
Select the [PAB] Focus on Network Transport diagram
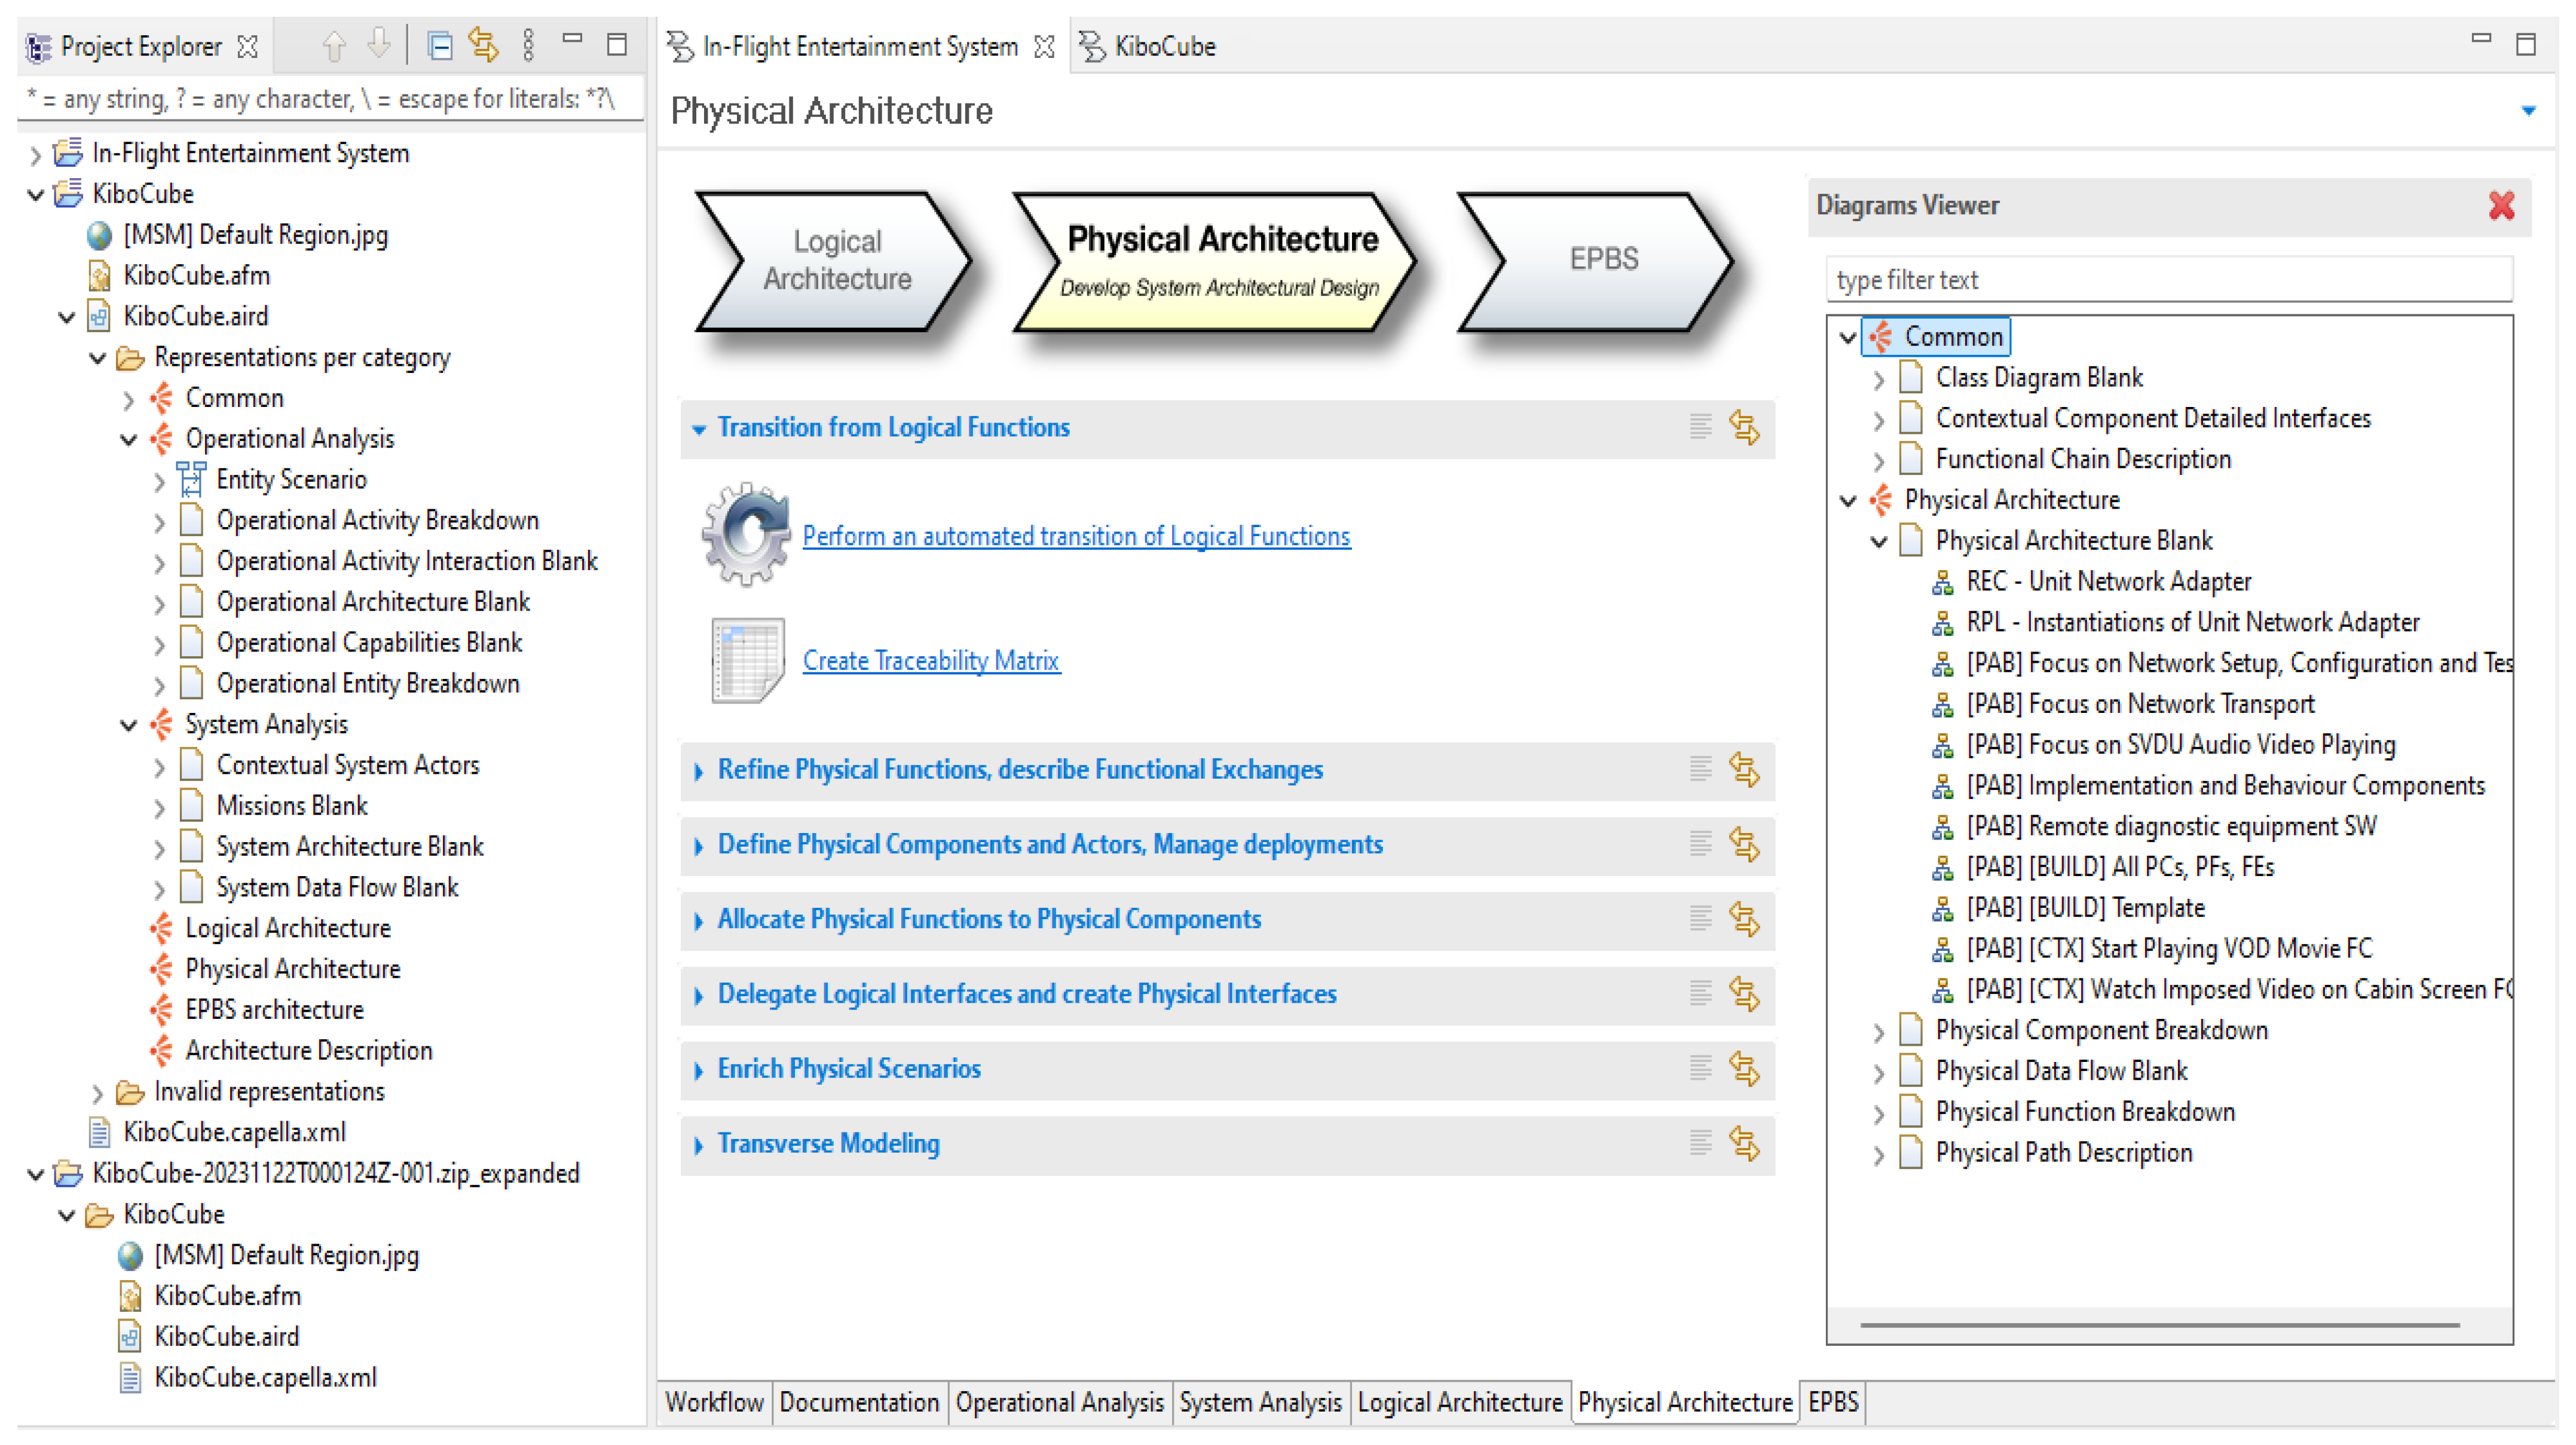point(2139,704)
